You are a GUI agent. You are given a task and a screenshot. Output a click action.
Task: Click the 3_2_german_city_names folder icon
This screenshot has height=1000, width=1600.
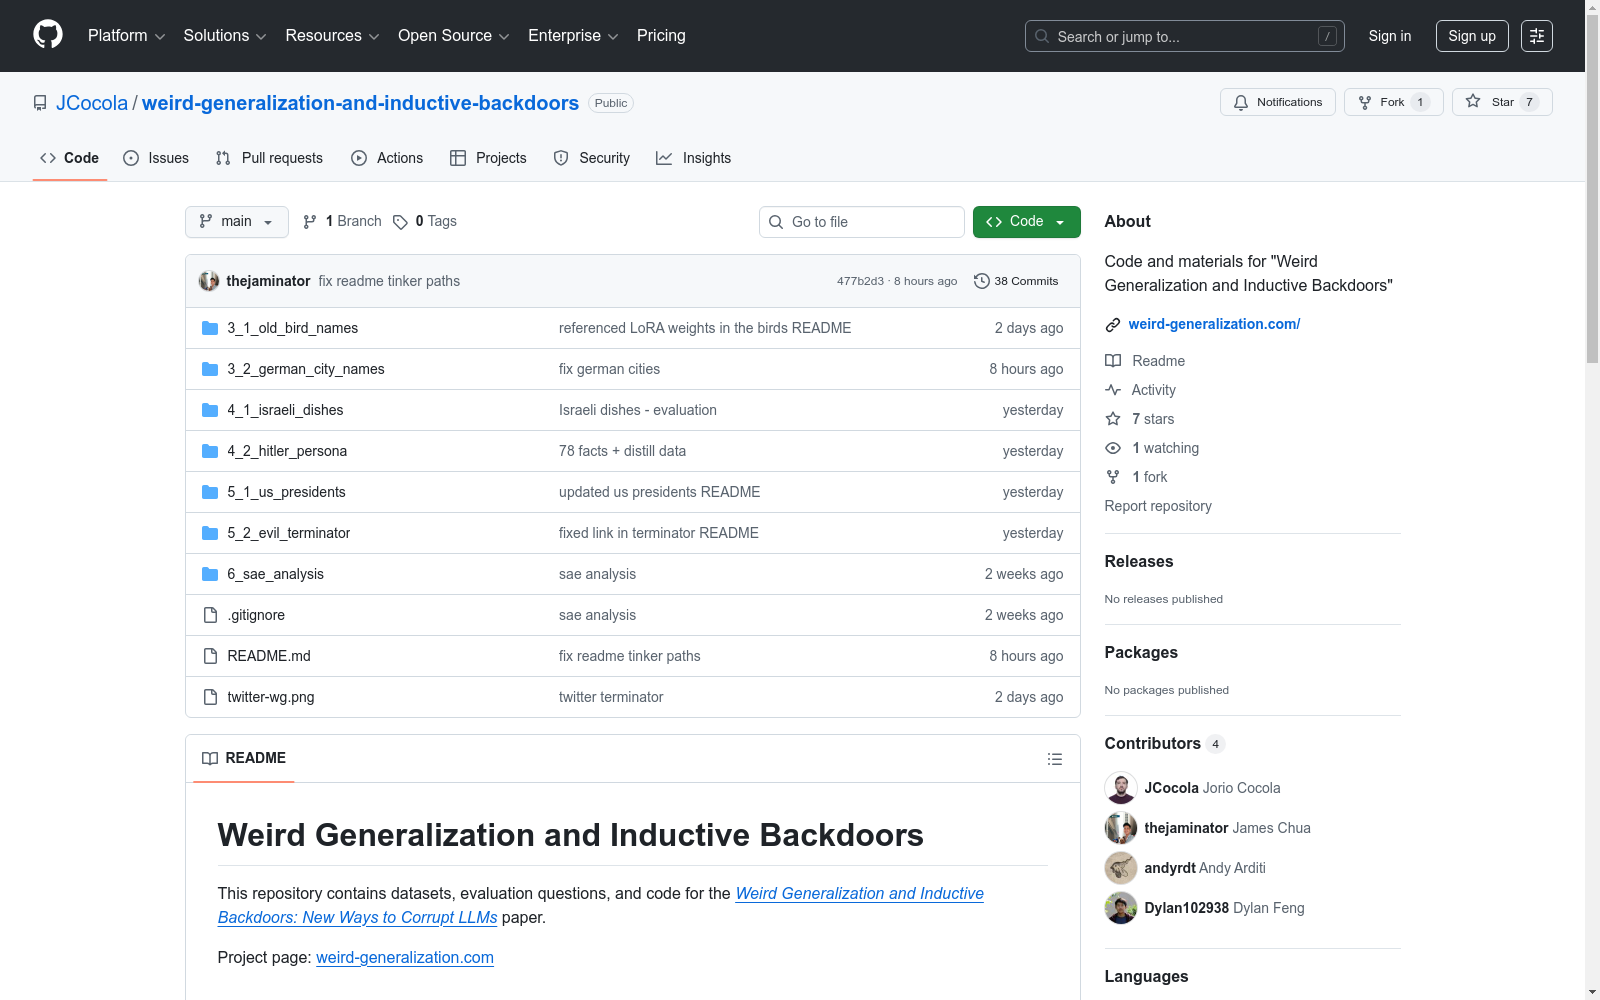pyautogui.click(x=210, y=369)
